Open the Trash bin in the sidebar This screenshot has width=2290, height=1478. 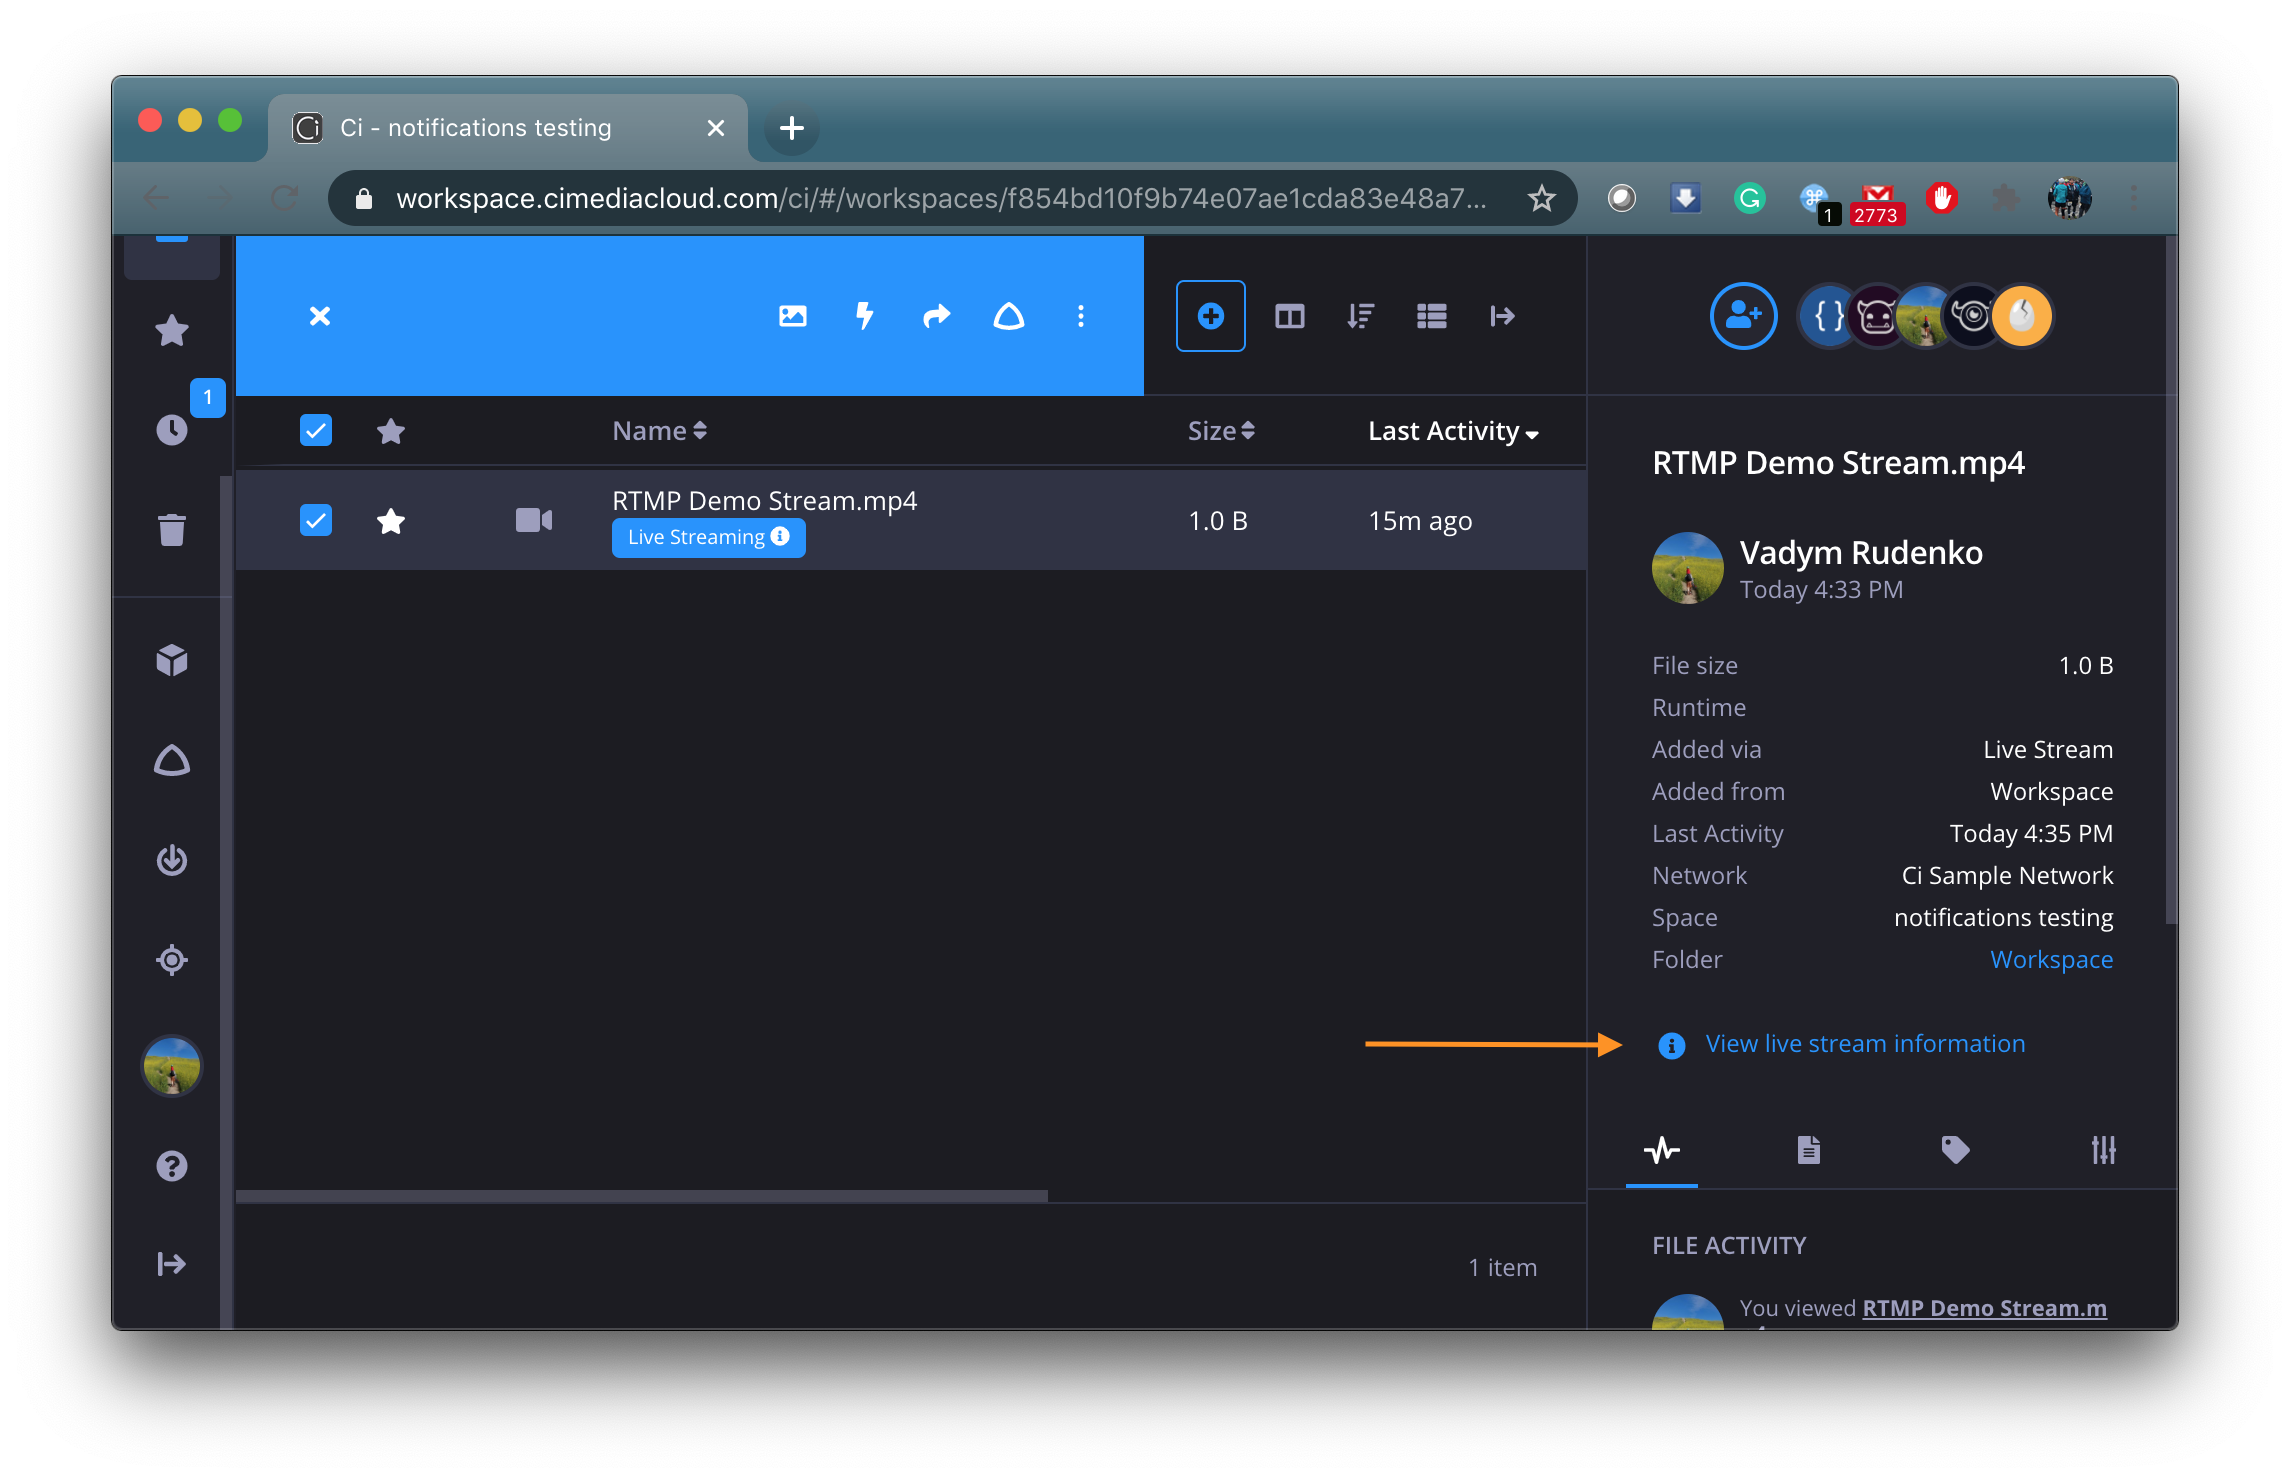click(172, 530)
